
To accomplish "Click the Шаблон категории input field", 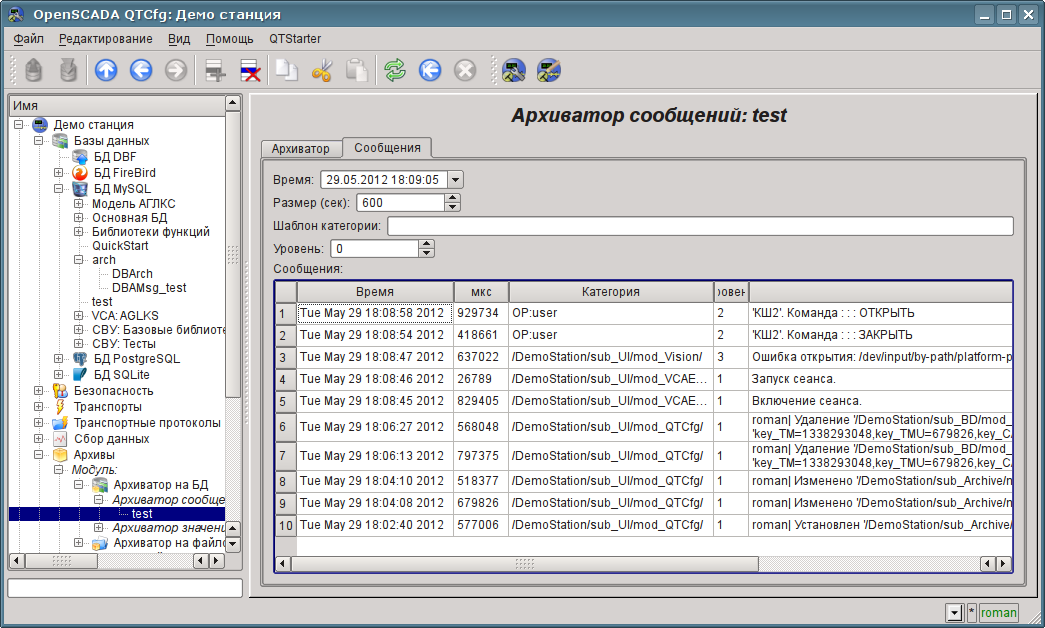I will tap(700, 226).
